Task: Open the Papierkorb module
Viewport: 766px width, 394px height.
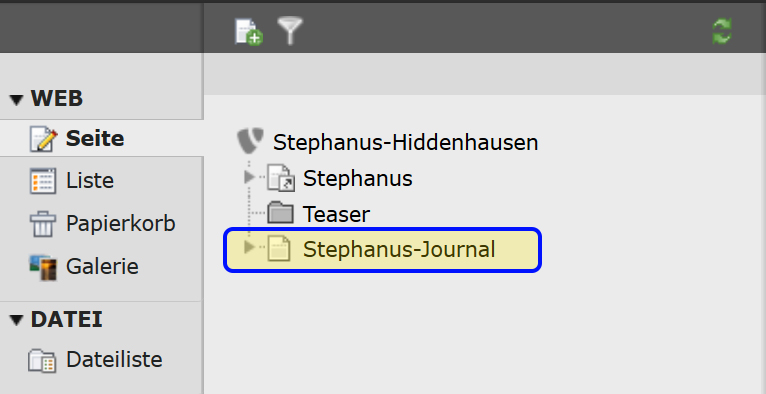Action: tap(102, 224)
